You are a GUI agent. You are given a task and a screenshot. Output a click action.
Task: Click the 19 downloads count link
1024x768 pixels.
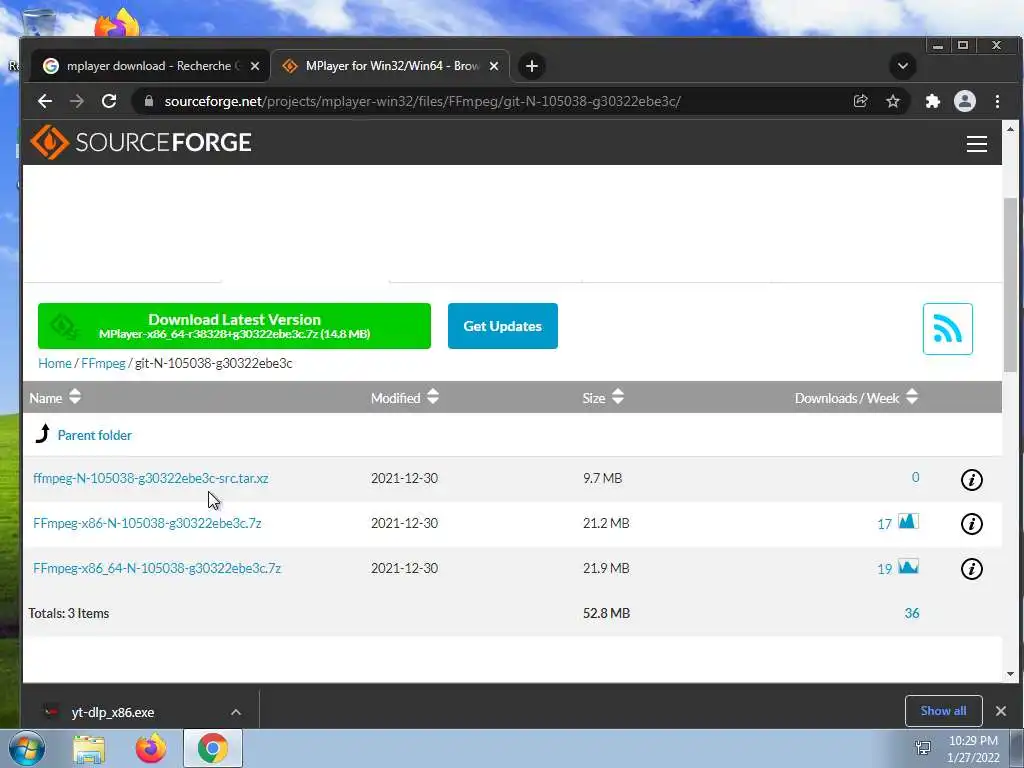point(884,569)
